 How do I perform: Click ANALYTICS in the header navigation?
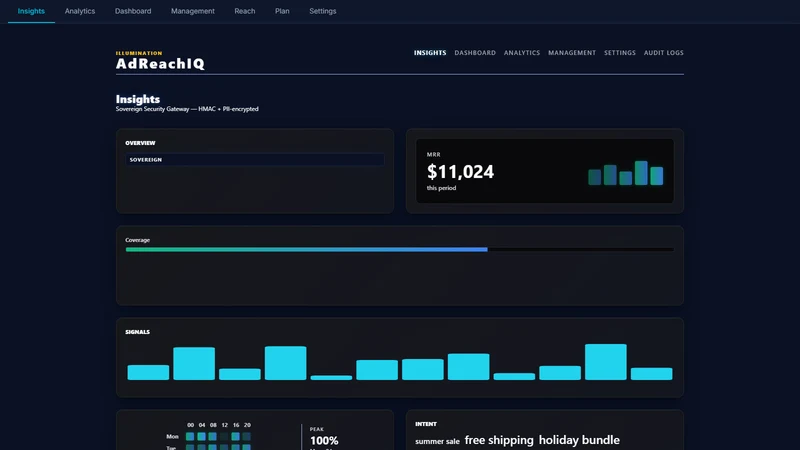click(x=521, y=53)
